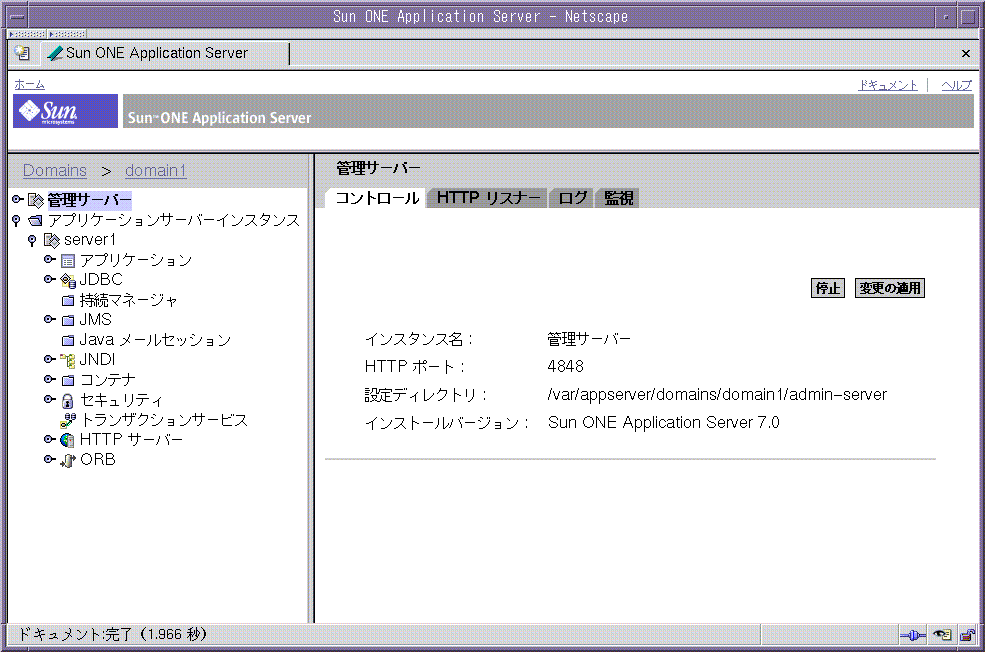Click the security padlock in status bar
Image resolution: width=985 pixels, height=652 pixels.
[x=965, y=634]
